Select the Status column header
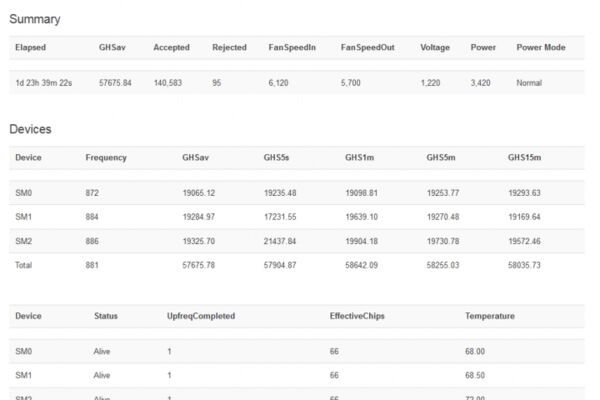 pyautogui.click(x=106, y=316)
